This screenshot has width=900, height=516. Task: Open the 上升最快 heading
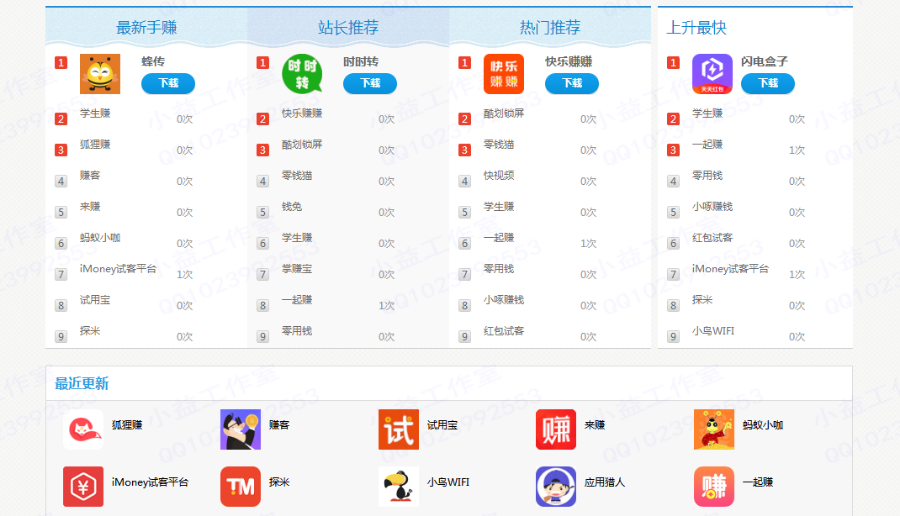tap(696, 28)
